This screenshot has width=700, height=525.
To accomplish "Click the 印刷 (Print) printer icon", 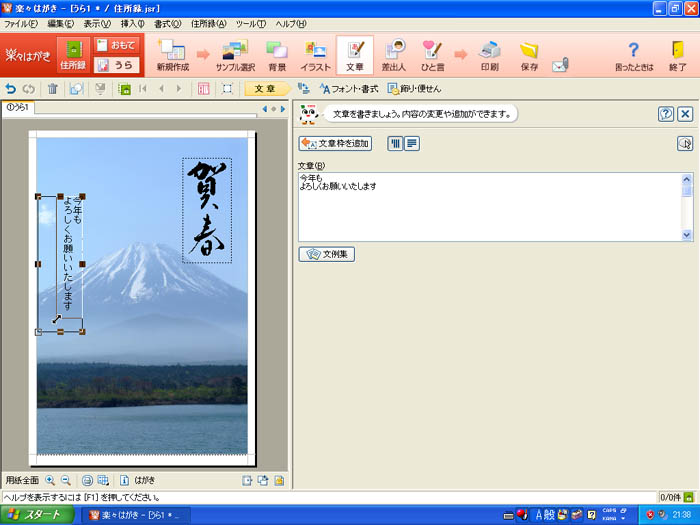I will click(x=489, y=54).
